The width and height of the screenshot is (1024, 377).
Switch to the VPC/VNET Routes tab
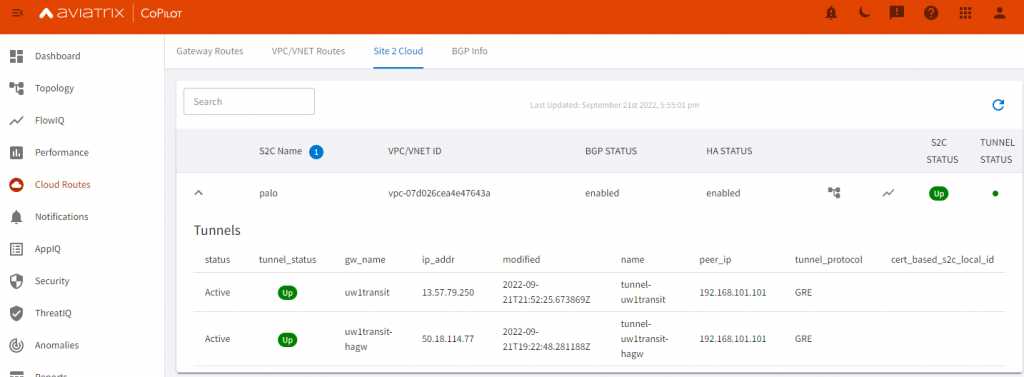point(308,51)
